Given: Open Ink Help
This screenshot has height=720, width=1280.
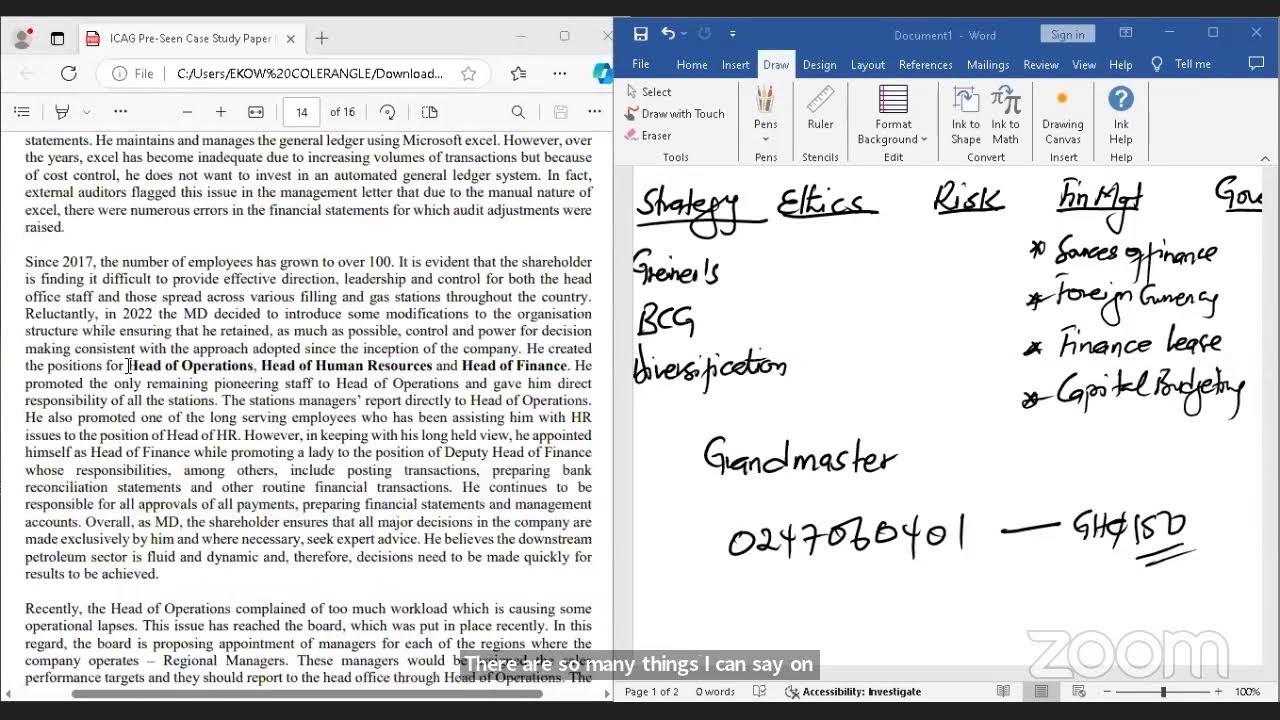Looking at the screenshot, I should pyautogui.click(x=1121, y=115).
